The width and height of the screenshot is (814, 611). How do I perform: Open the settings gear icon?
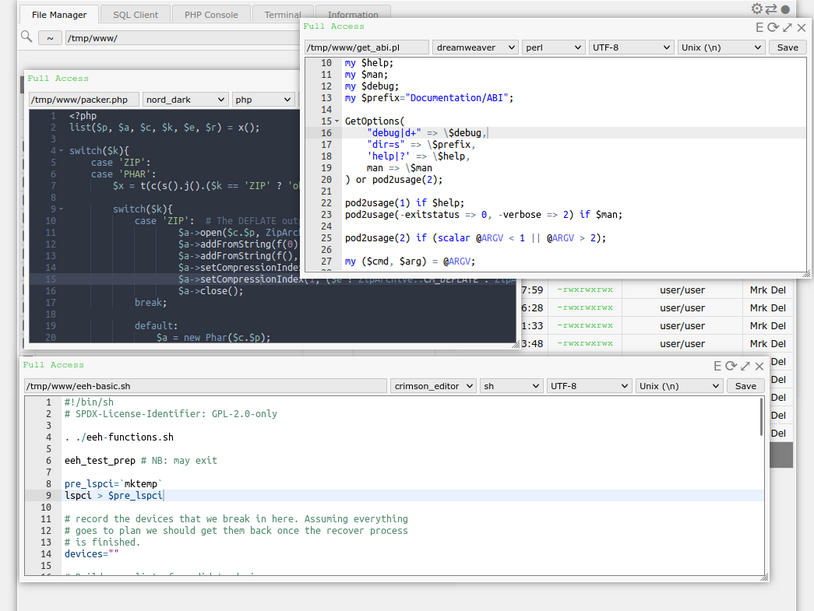[x=757, y=9]
